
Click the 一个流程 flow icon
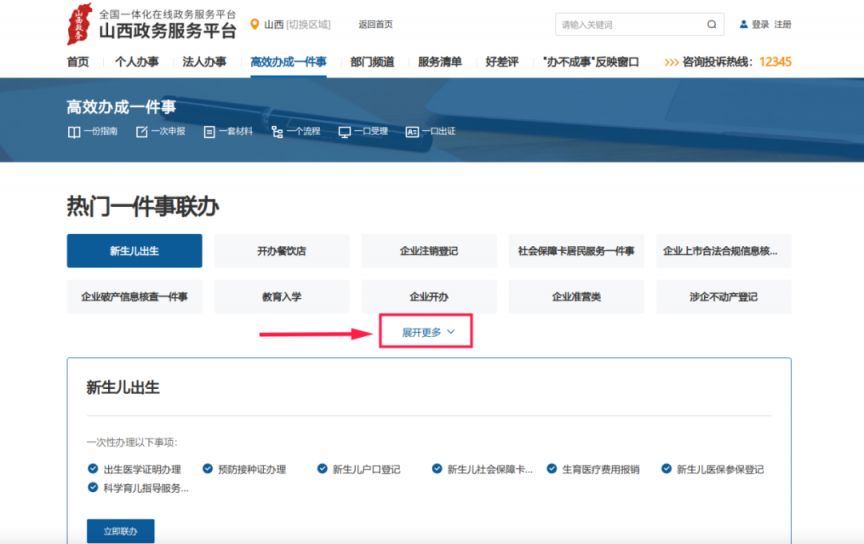tap(277, 132)
